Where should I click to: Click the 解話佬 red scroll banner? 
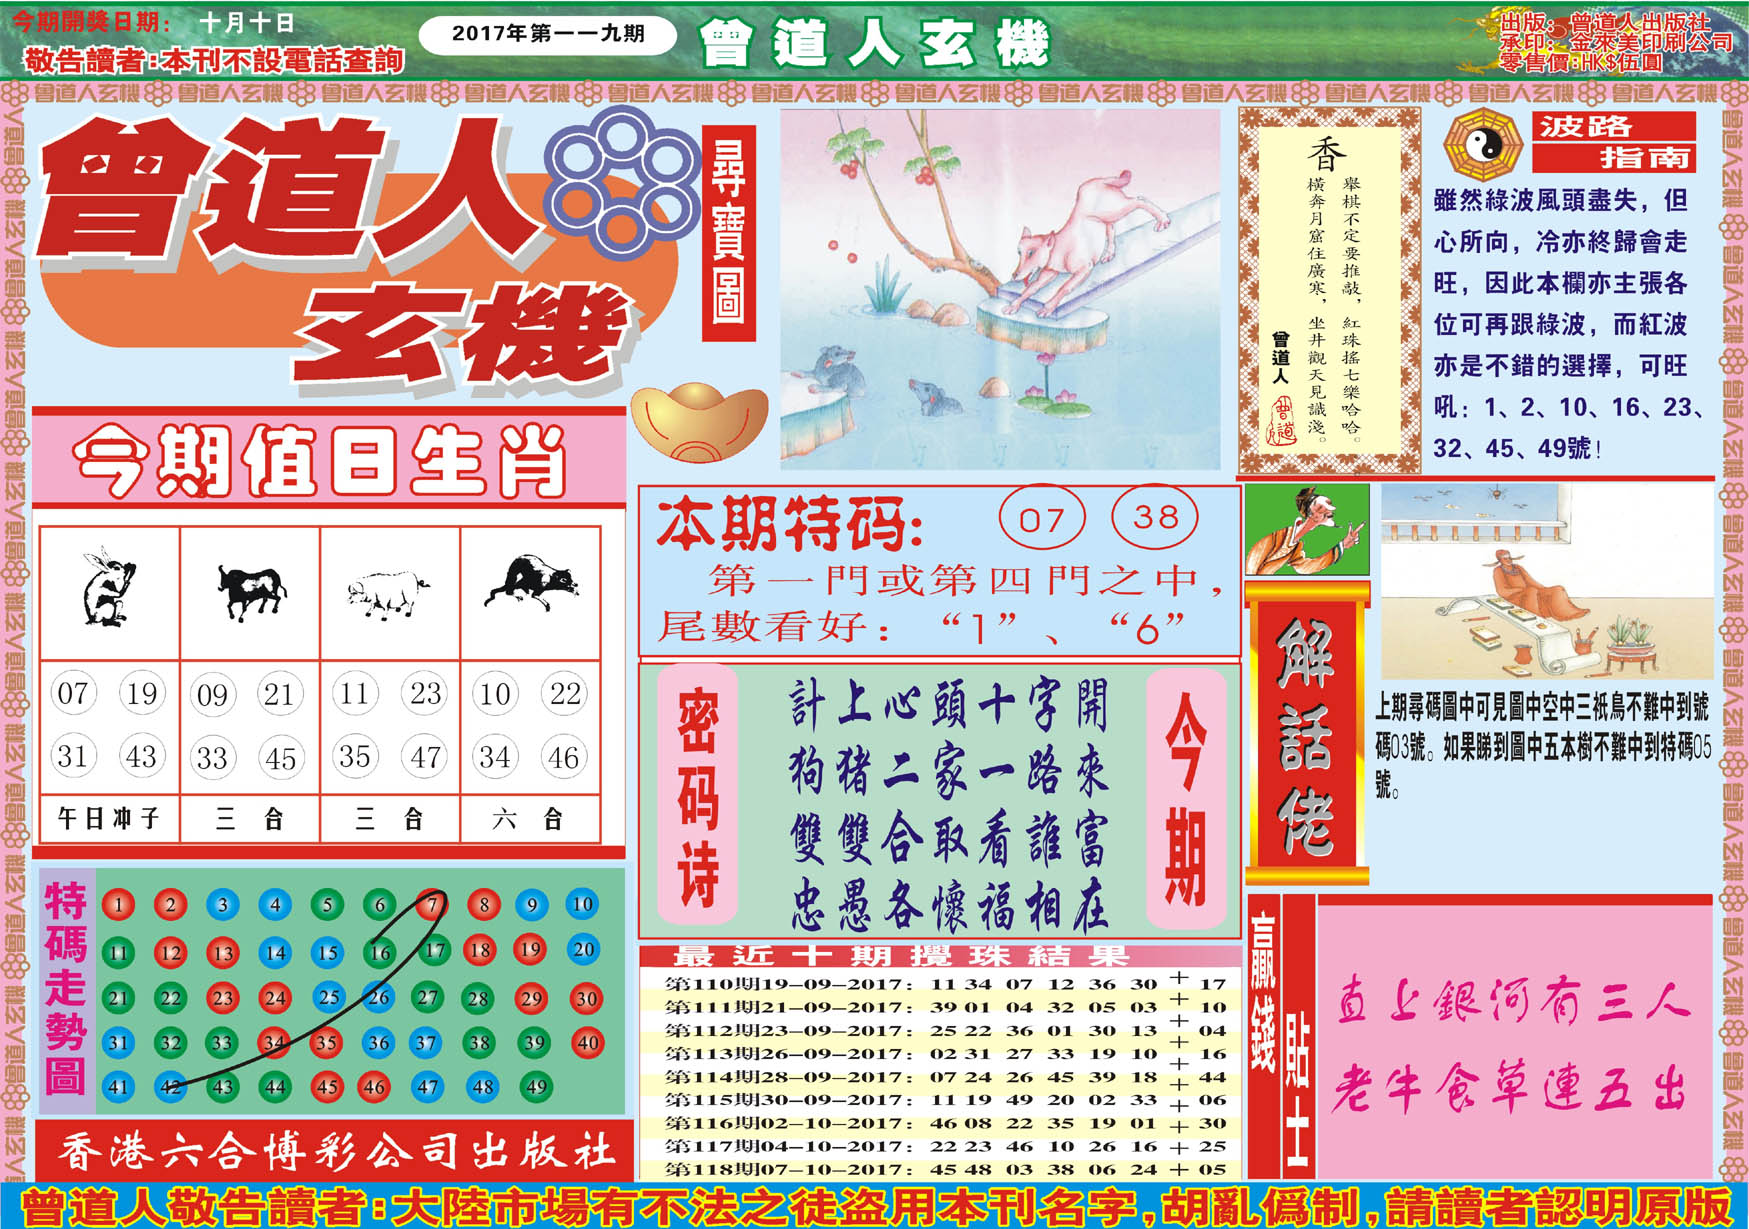(1307, 735)
